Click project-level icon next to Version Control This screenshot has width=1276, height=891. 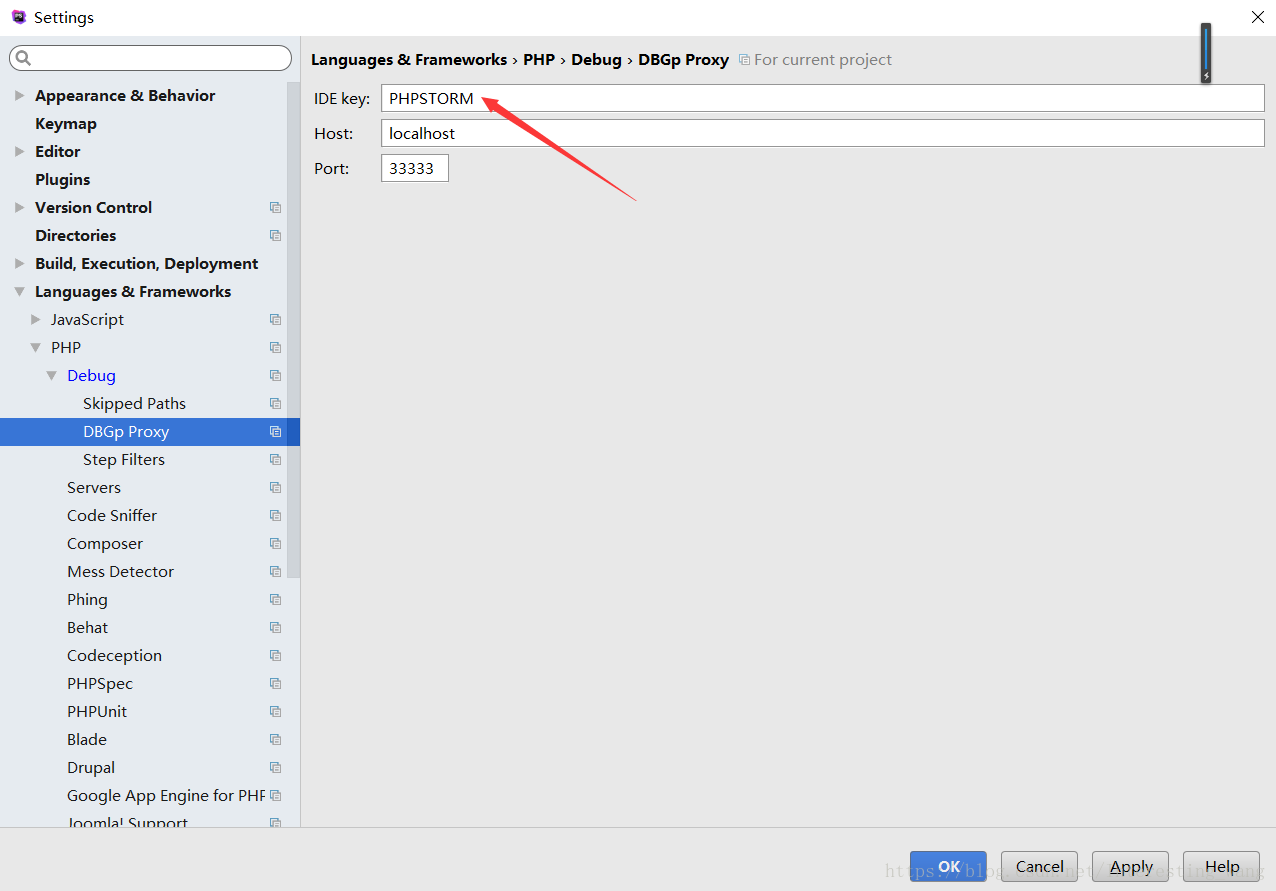tap(275, 208)
